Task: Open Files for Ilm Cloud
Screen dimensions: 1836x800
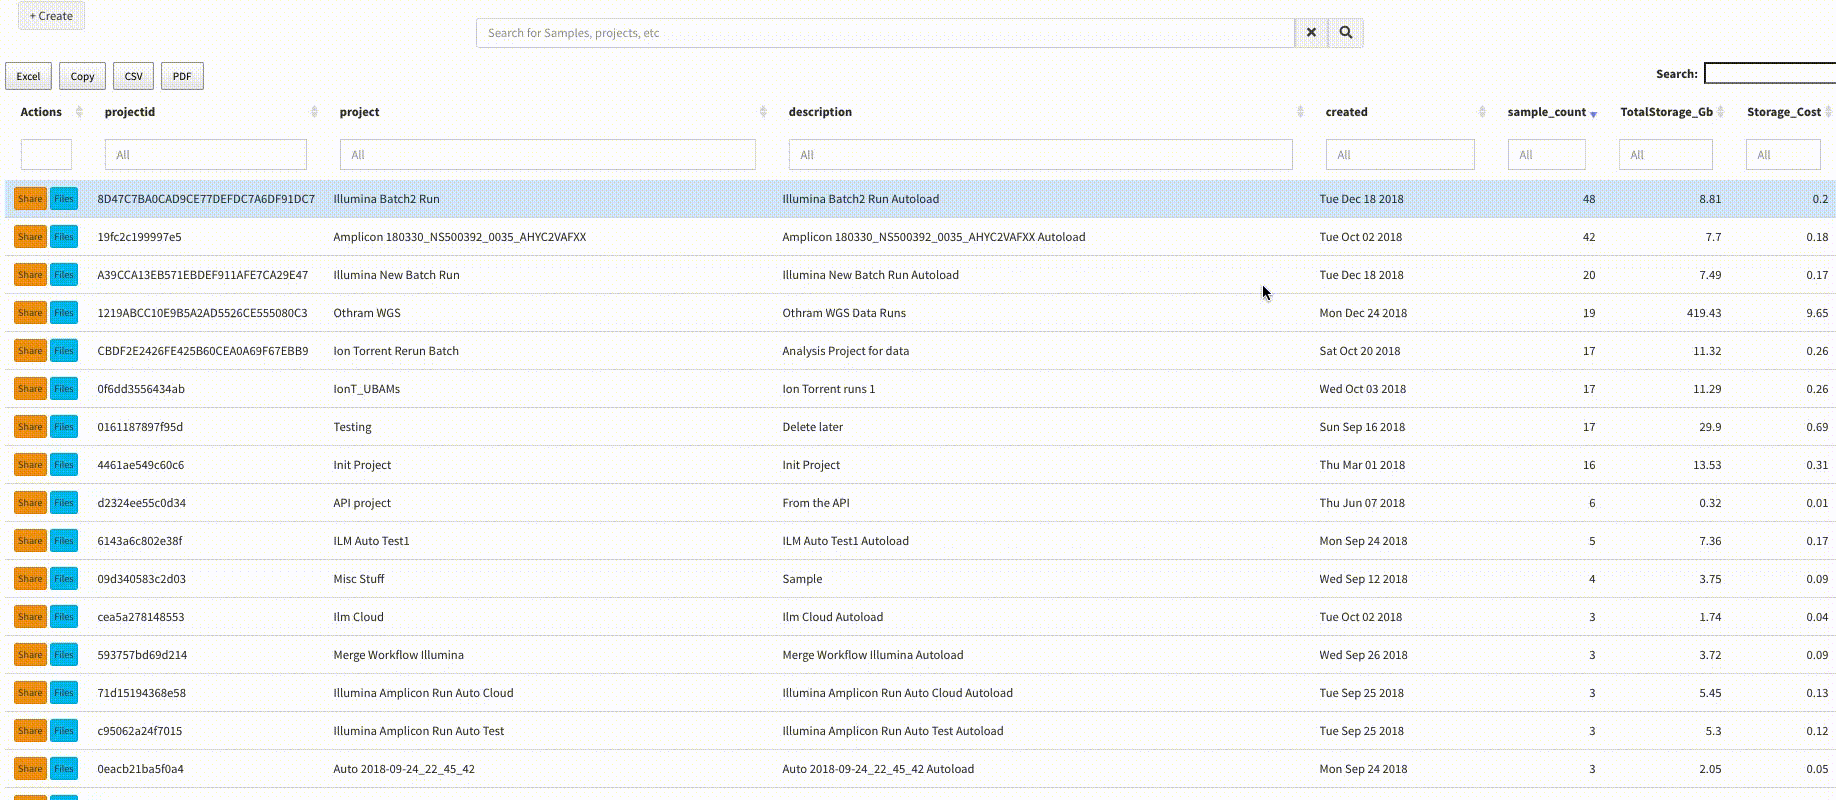Action: click(64, 617)
